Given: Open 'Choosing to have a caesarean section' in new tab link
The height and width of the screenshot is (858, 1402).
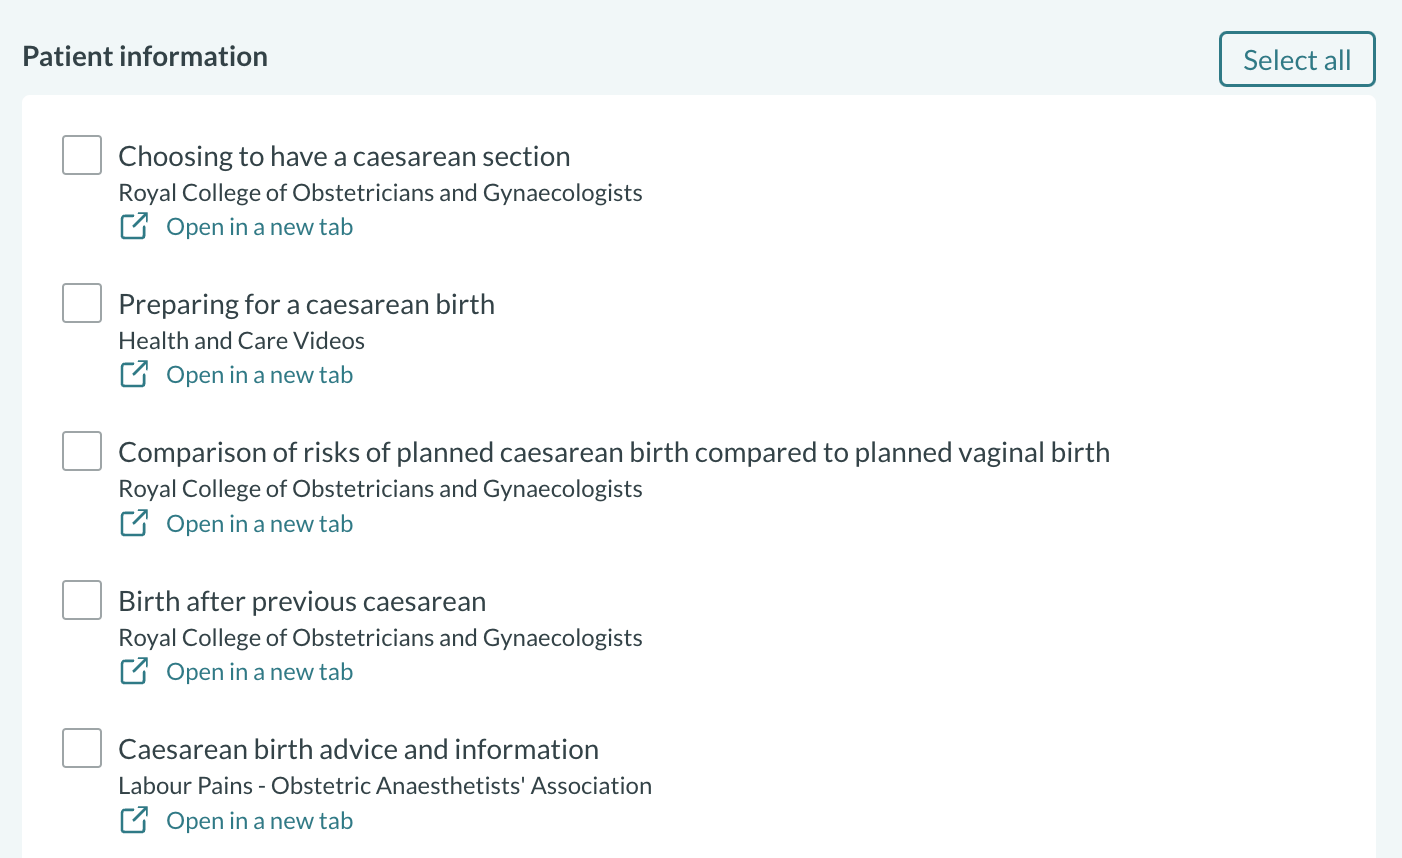Looking at the screenshot, I should [259, 227].
